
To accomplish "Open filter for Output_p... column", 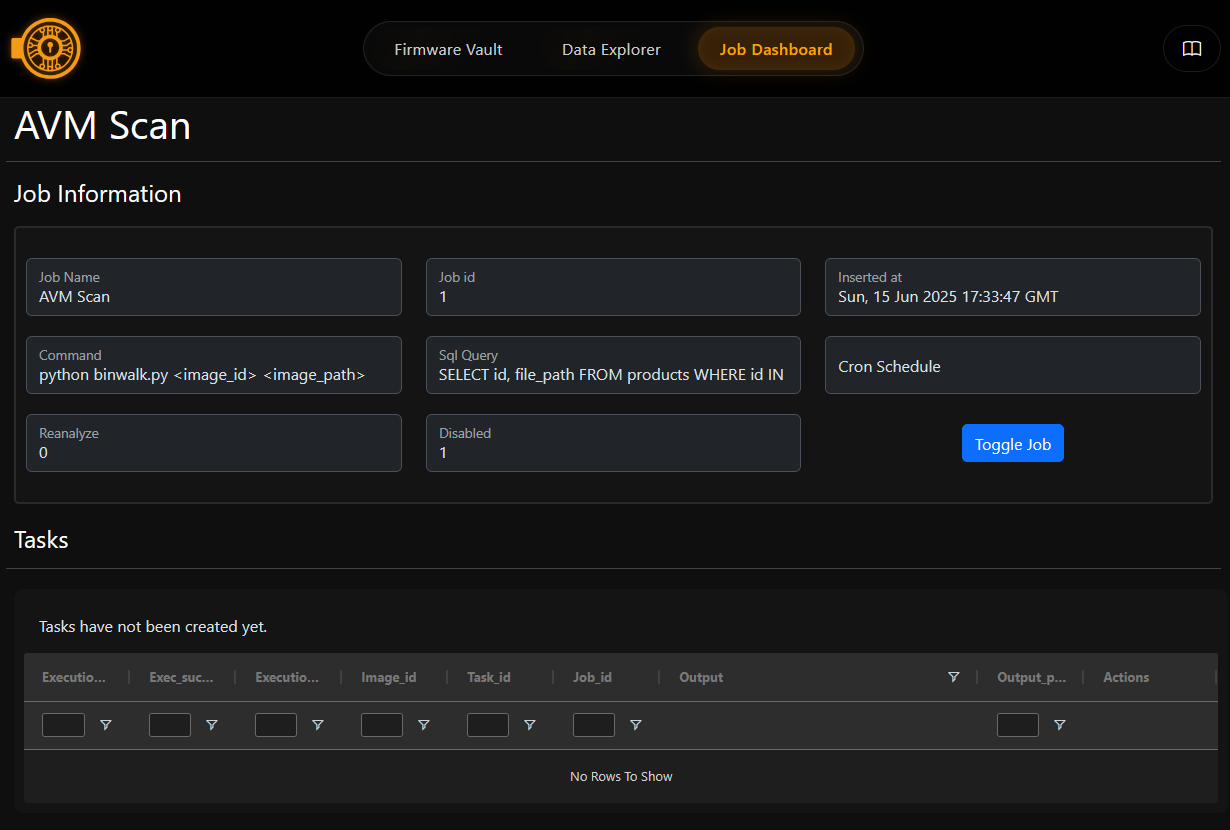I will pyautogui.click(x=1060, y=725).
